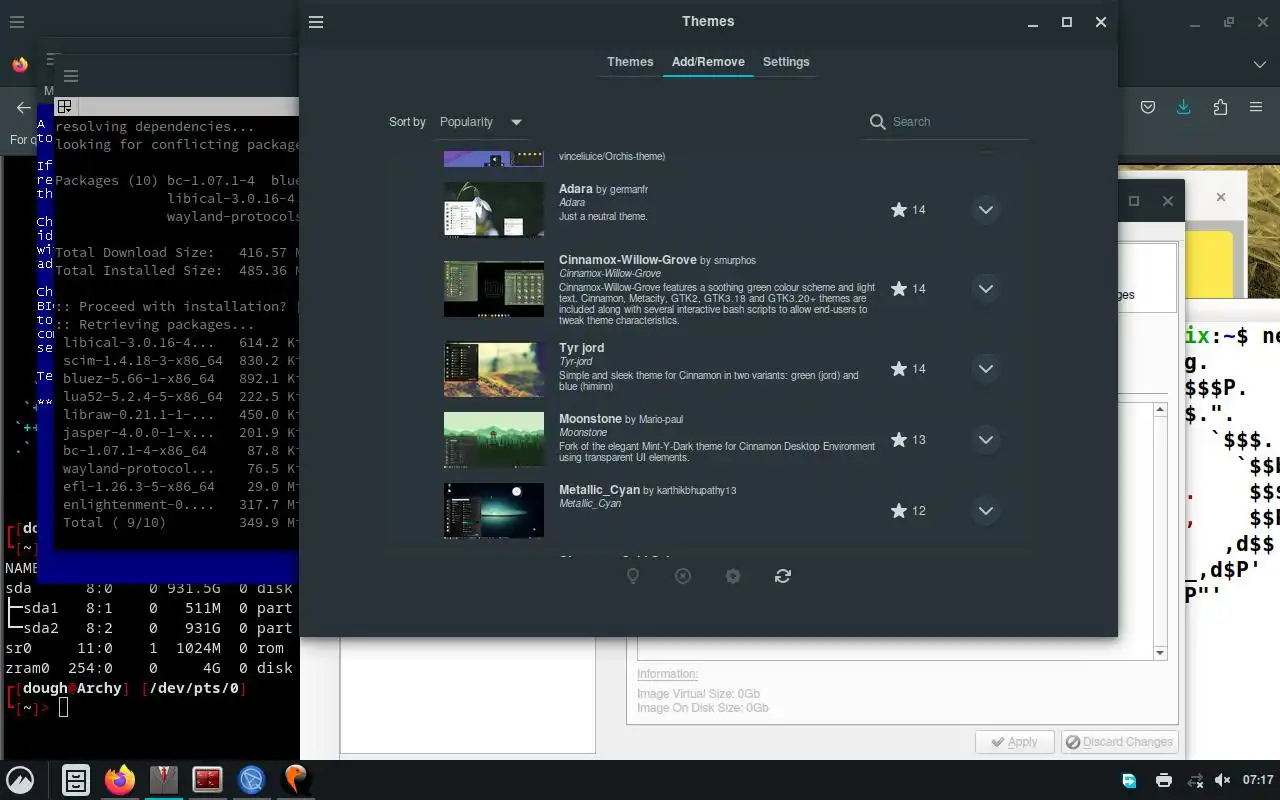
Task: Click the suit-and-tie app in taskbar
Action: [164, 780]
